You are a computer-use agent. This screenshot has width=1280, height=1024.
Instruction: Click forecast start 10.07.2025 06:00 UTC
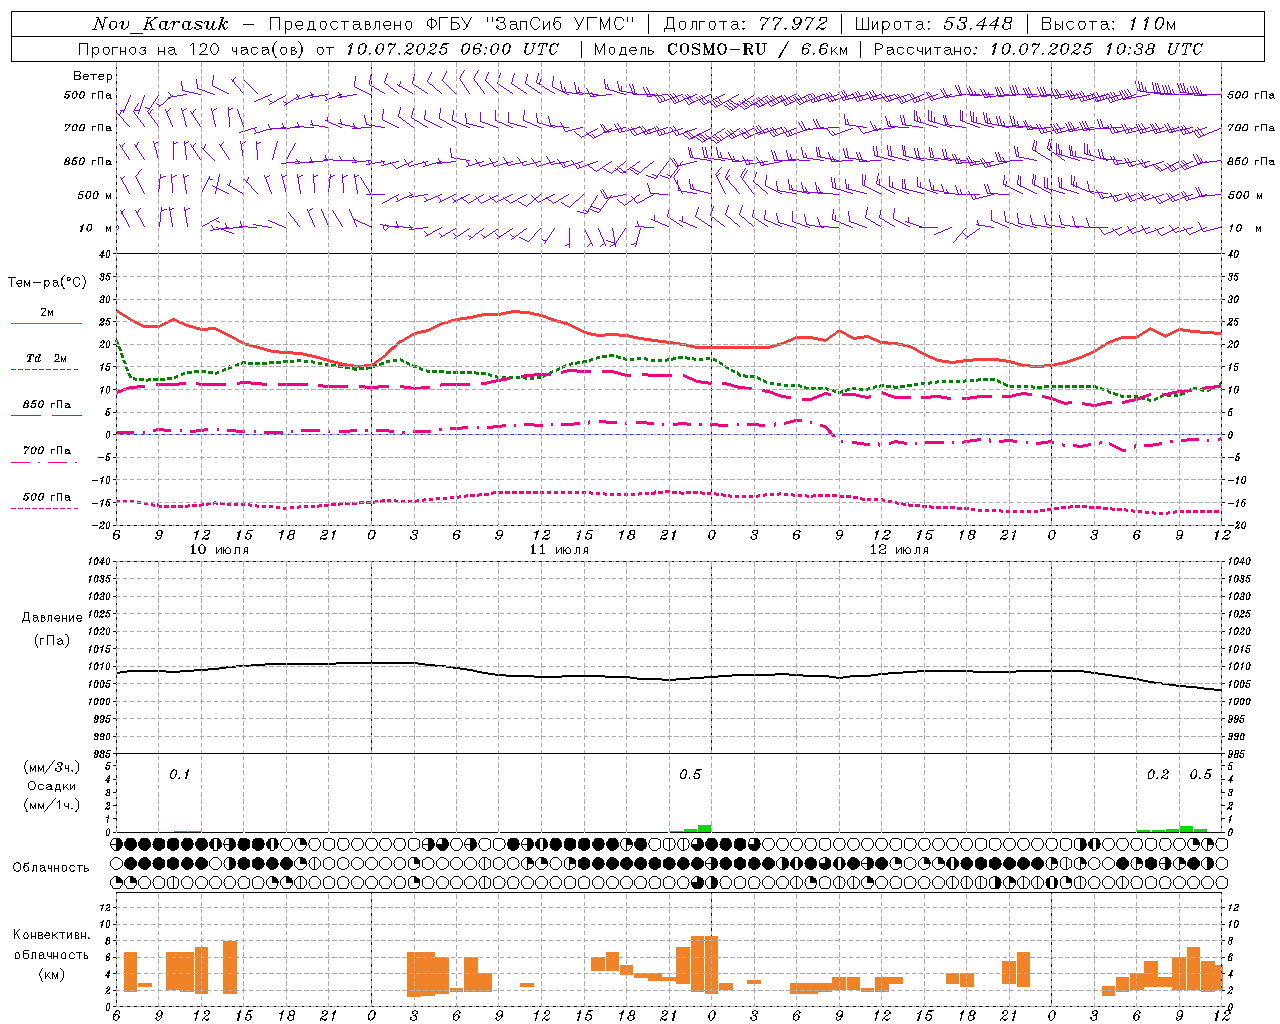pos(451,49)
